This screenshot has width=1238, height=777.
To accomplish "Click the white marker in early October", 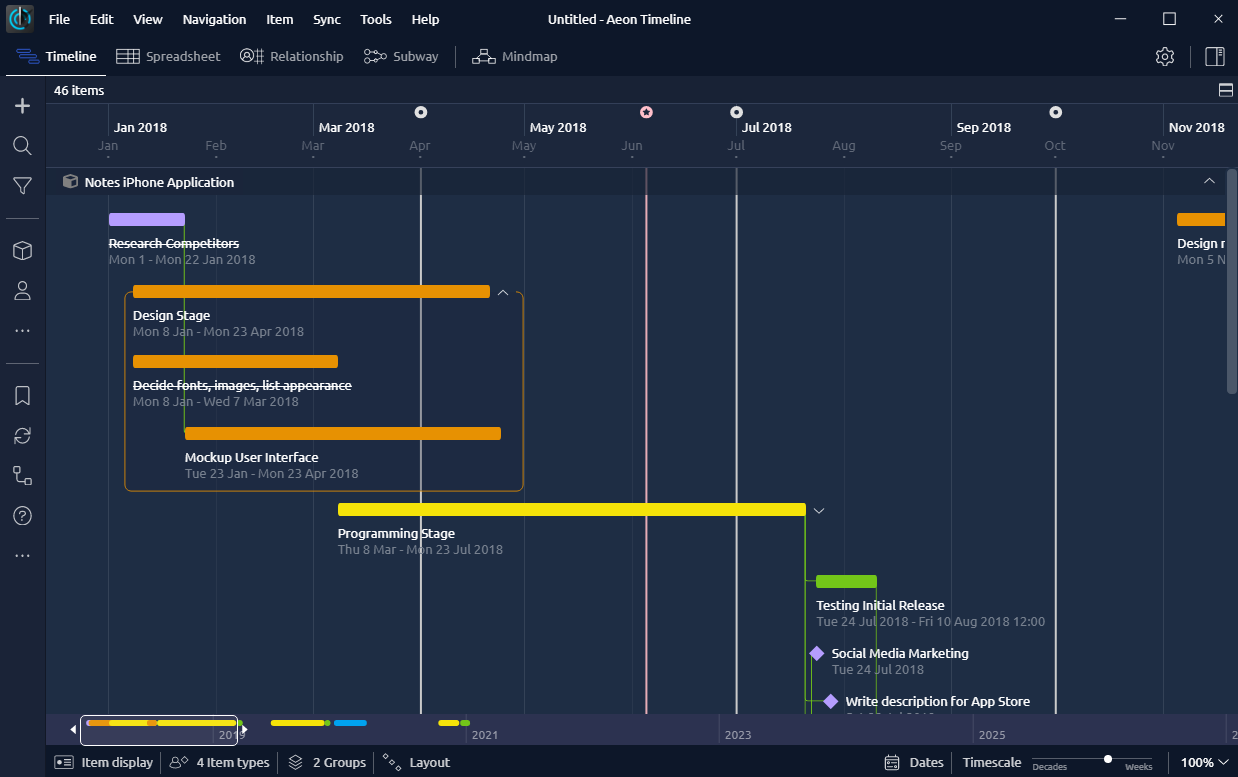I will point(1056,112).
